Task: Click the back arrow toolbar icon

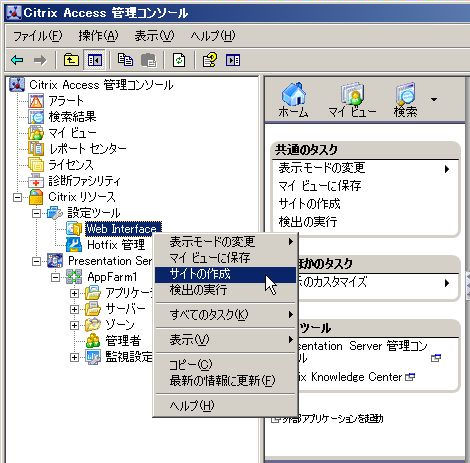Action: (17, 60)
